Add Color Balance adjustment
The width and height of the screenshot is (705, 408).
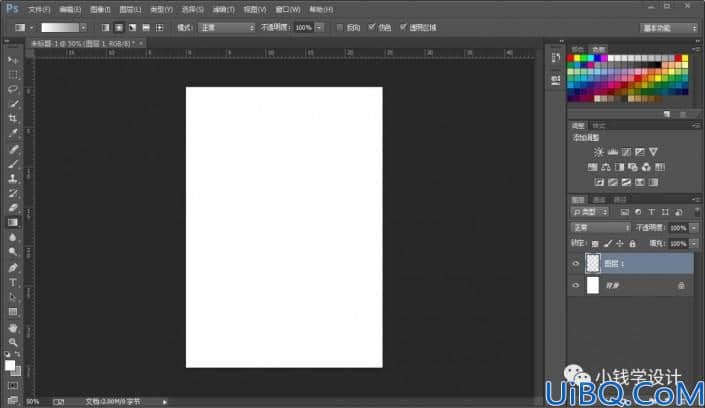tap(606, 167)
